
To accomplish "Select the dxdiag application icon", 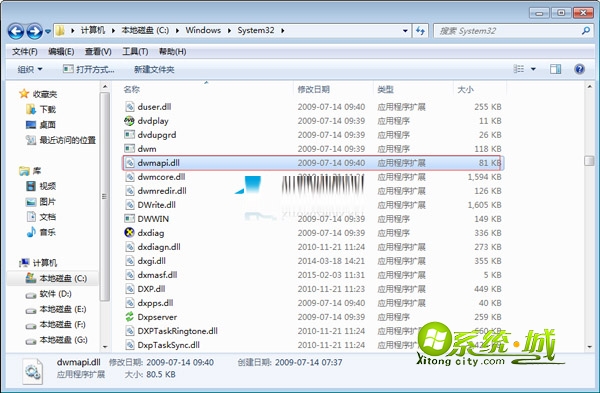I will 130,233.
